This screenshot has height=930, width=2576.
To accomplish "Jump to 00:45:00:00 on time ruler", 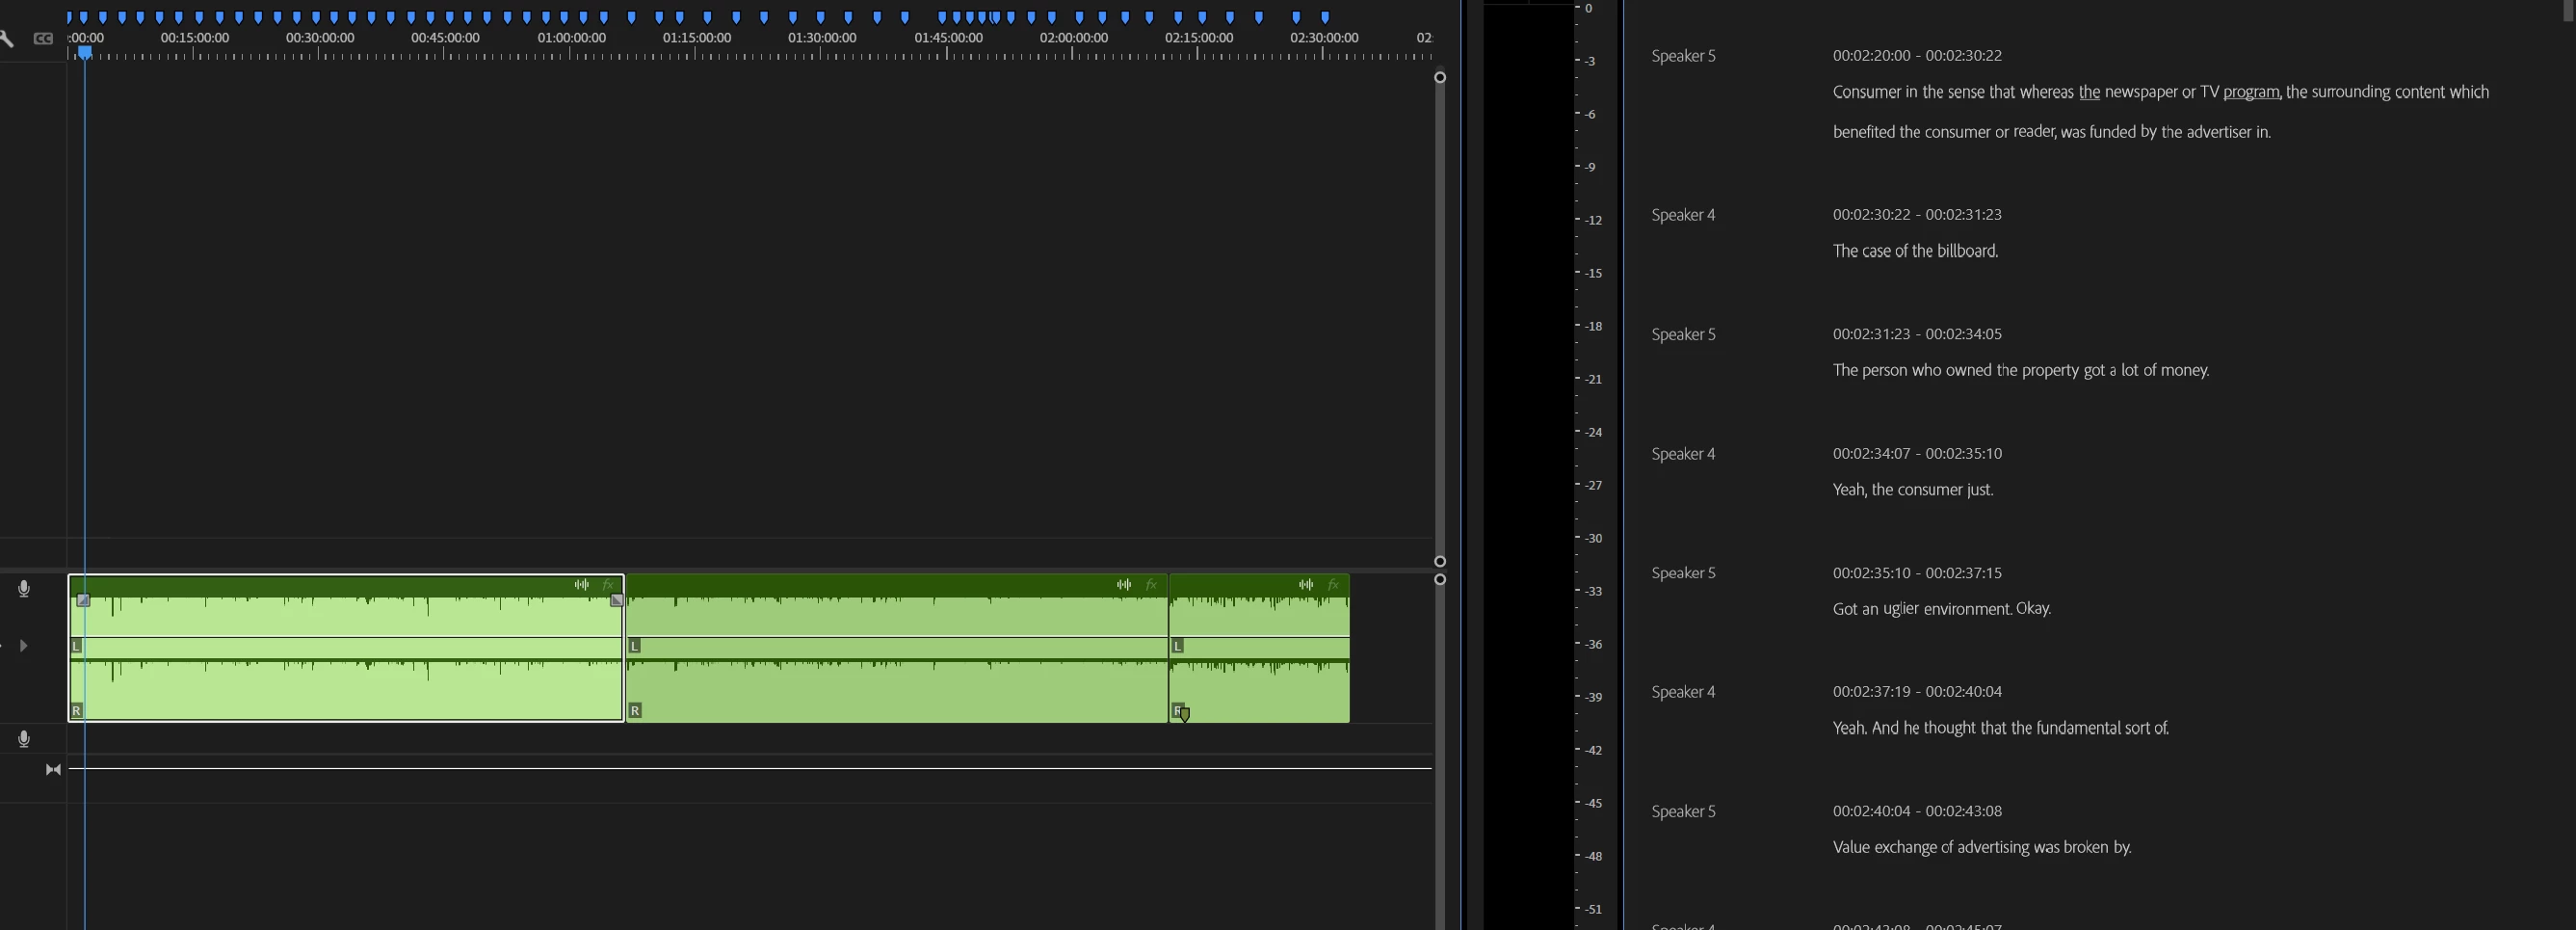I will click(x=446, y=38).
